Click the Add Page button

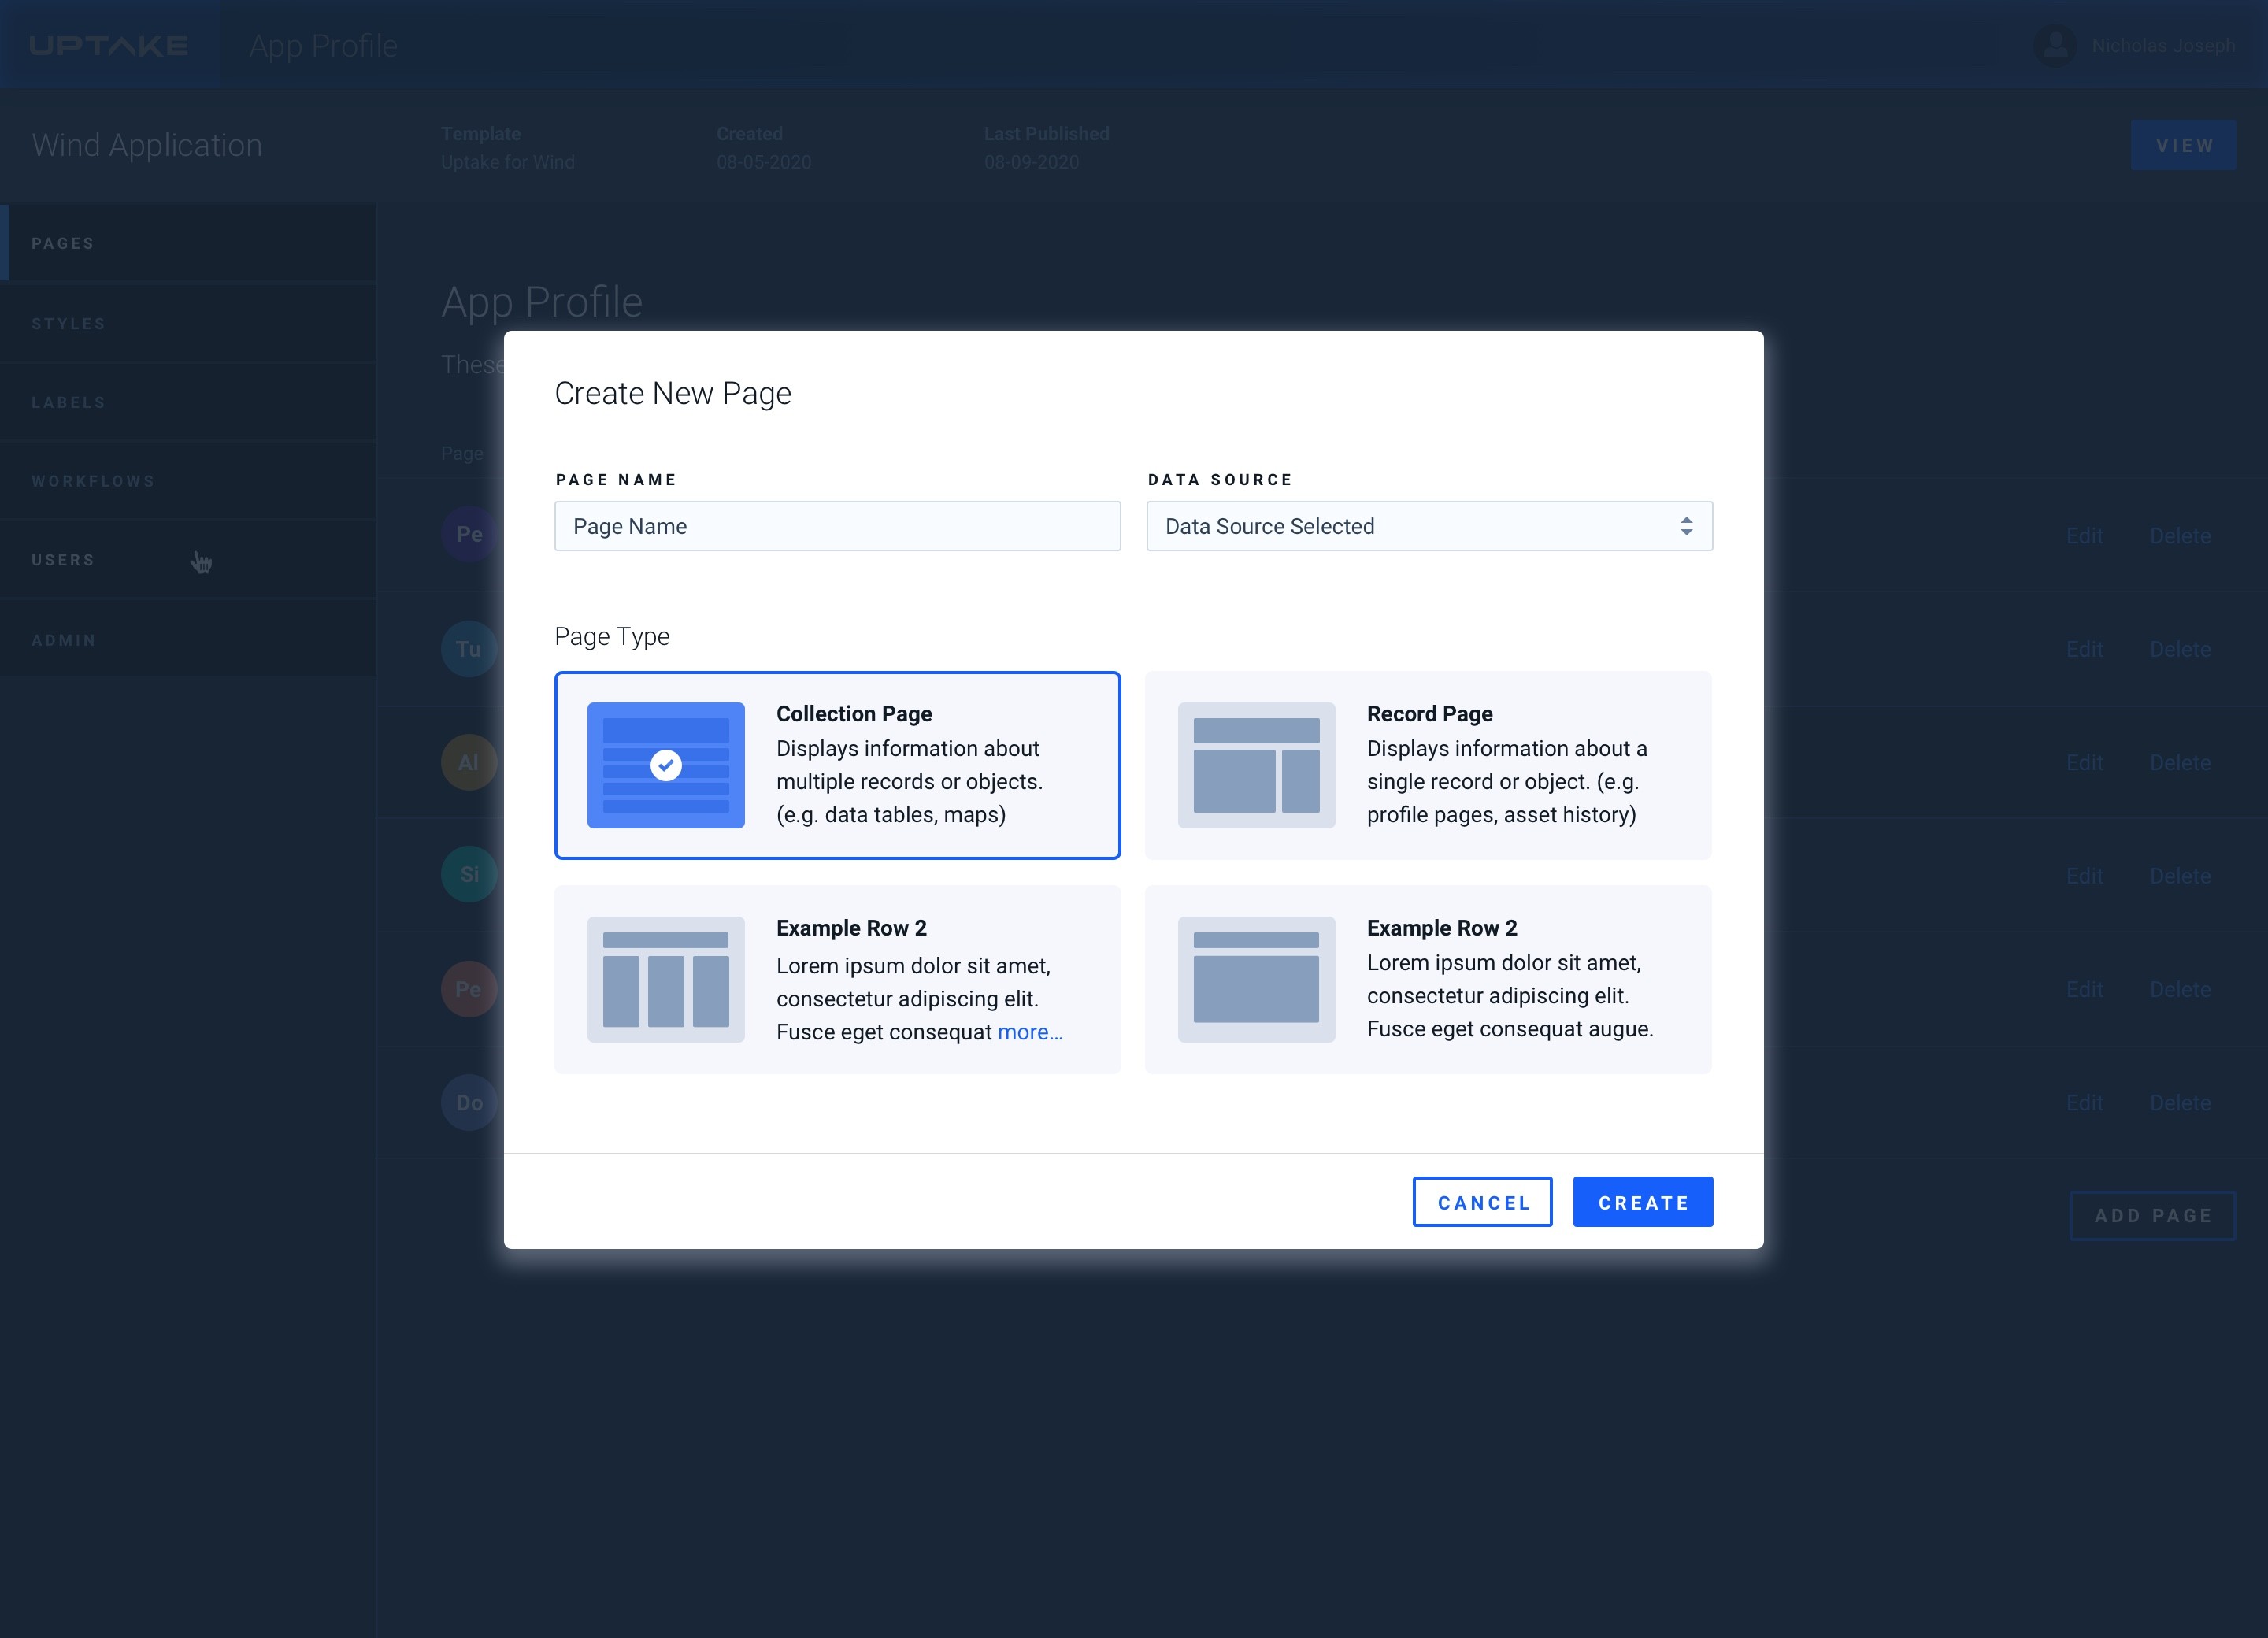(2152, 1216)
